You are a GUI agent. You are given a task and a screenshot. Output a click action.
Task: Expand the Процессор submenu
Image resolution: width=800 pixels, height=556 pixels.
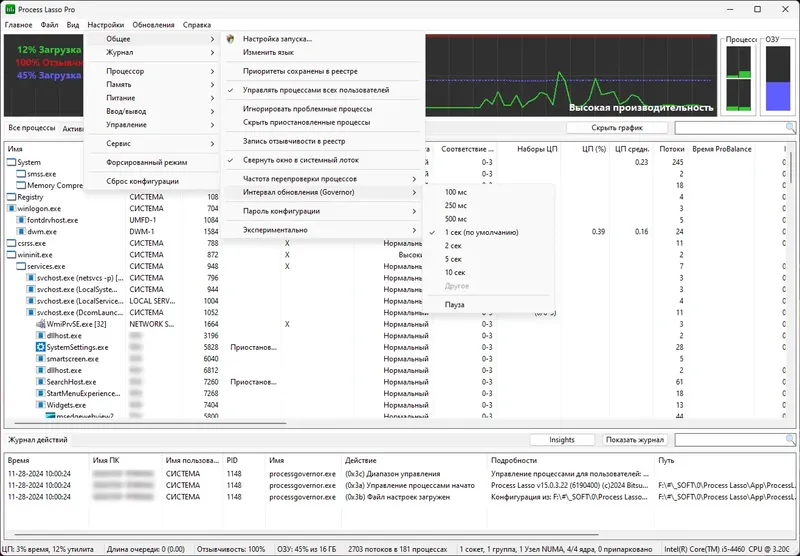coord(152,71)
